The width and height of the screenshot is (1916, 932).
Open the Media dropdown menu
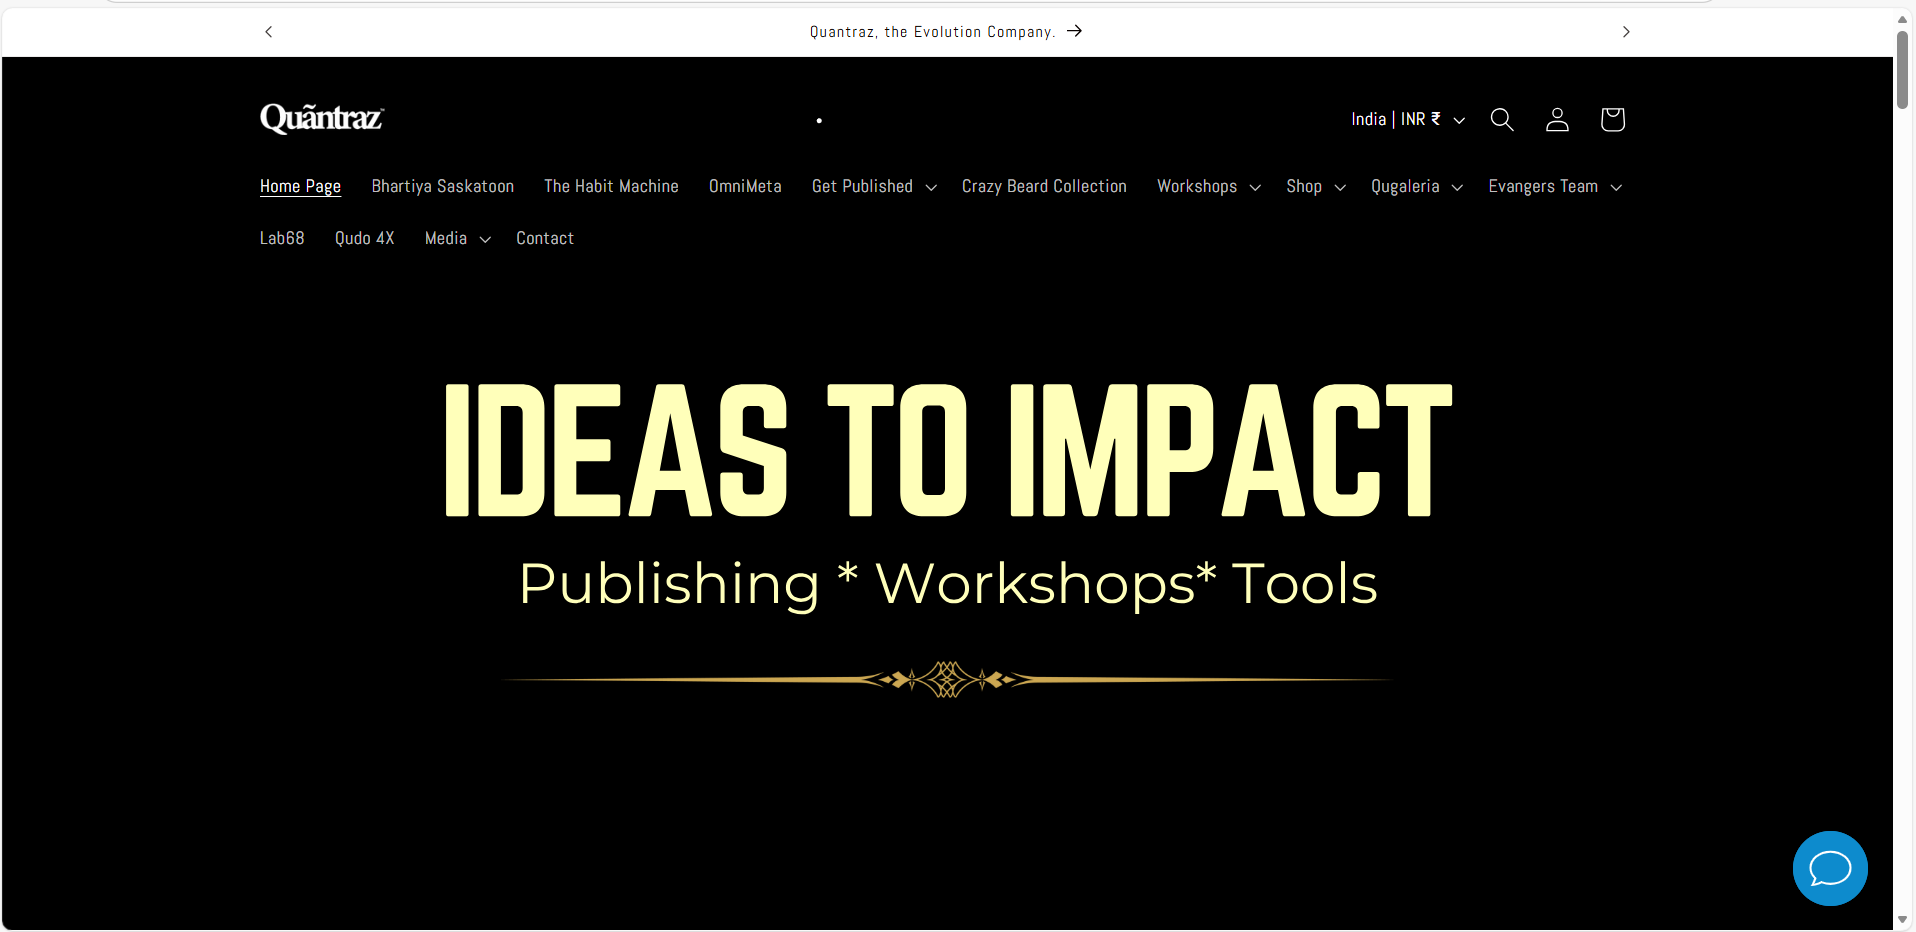coord(458,238)
